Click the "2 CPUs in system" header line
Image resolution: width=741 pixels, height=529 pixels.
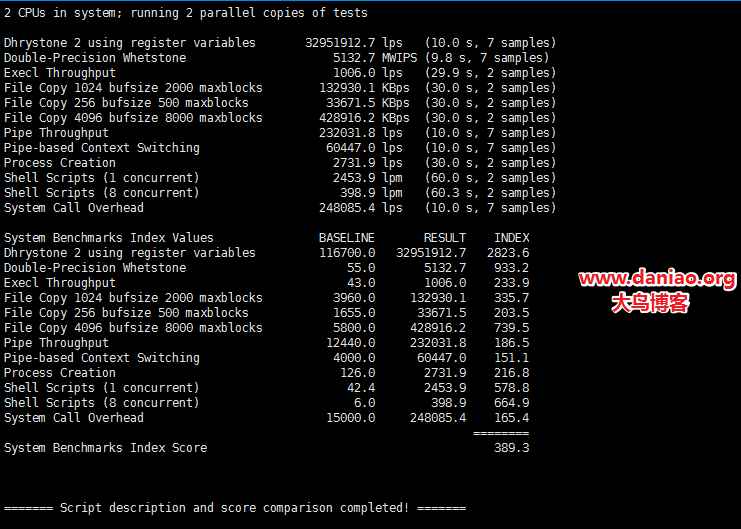click(186, 13)
